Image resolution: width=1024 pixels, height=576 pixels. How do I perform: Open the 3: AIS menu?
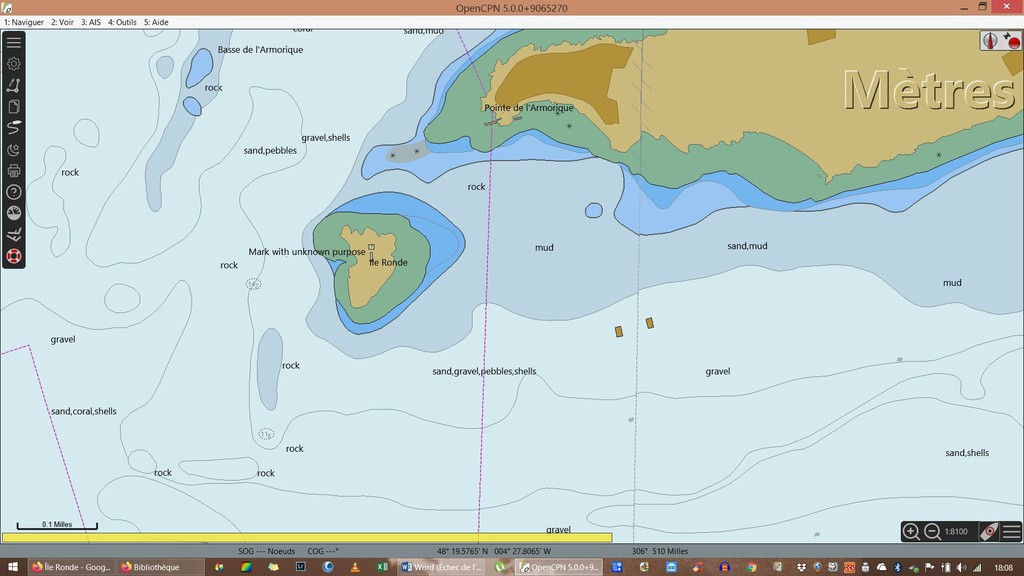[x=91, y=22]
